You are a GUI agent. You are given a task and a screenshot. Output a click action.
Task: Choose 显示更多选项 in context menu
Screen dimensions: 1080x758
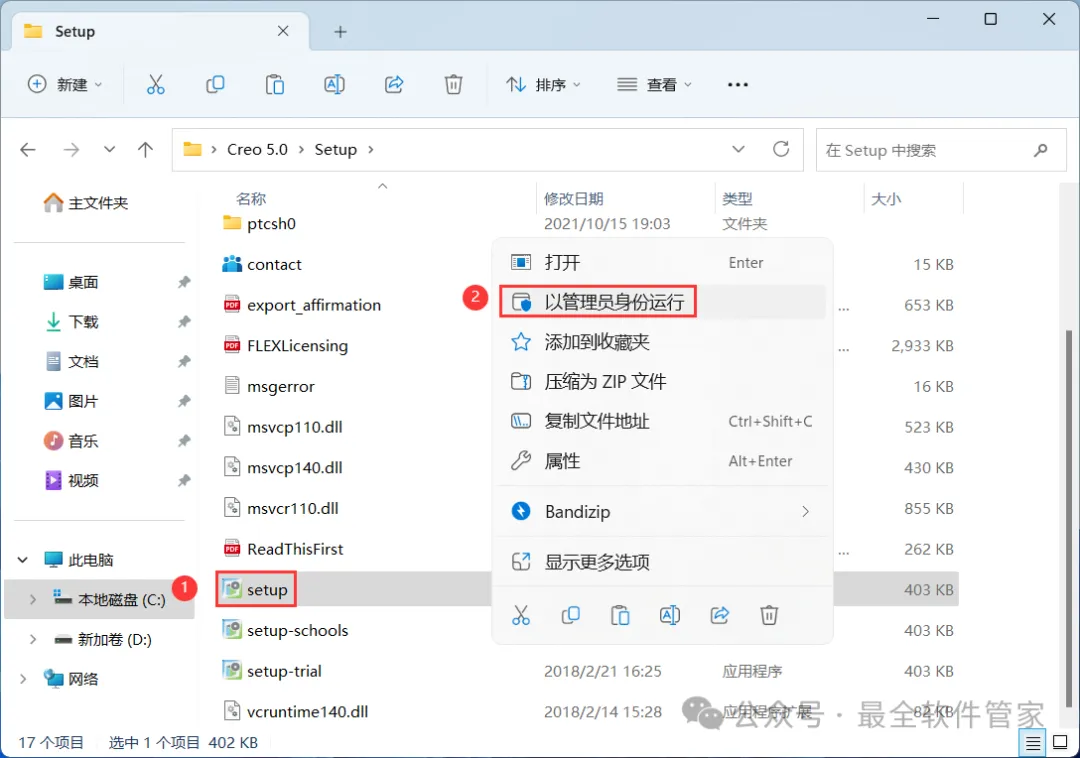pyautogui.click(x=661, y=562)
